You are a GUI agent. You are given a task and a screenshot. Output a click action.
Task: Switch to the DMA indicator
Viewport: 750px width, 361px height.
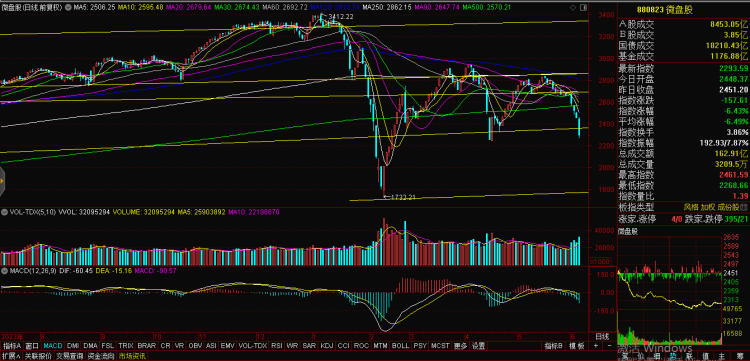coord(90,345)
